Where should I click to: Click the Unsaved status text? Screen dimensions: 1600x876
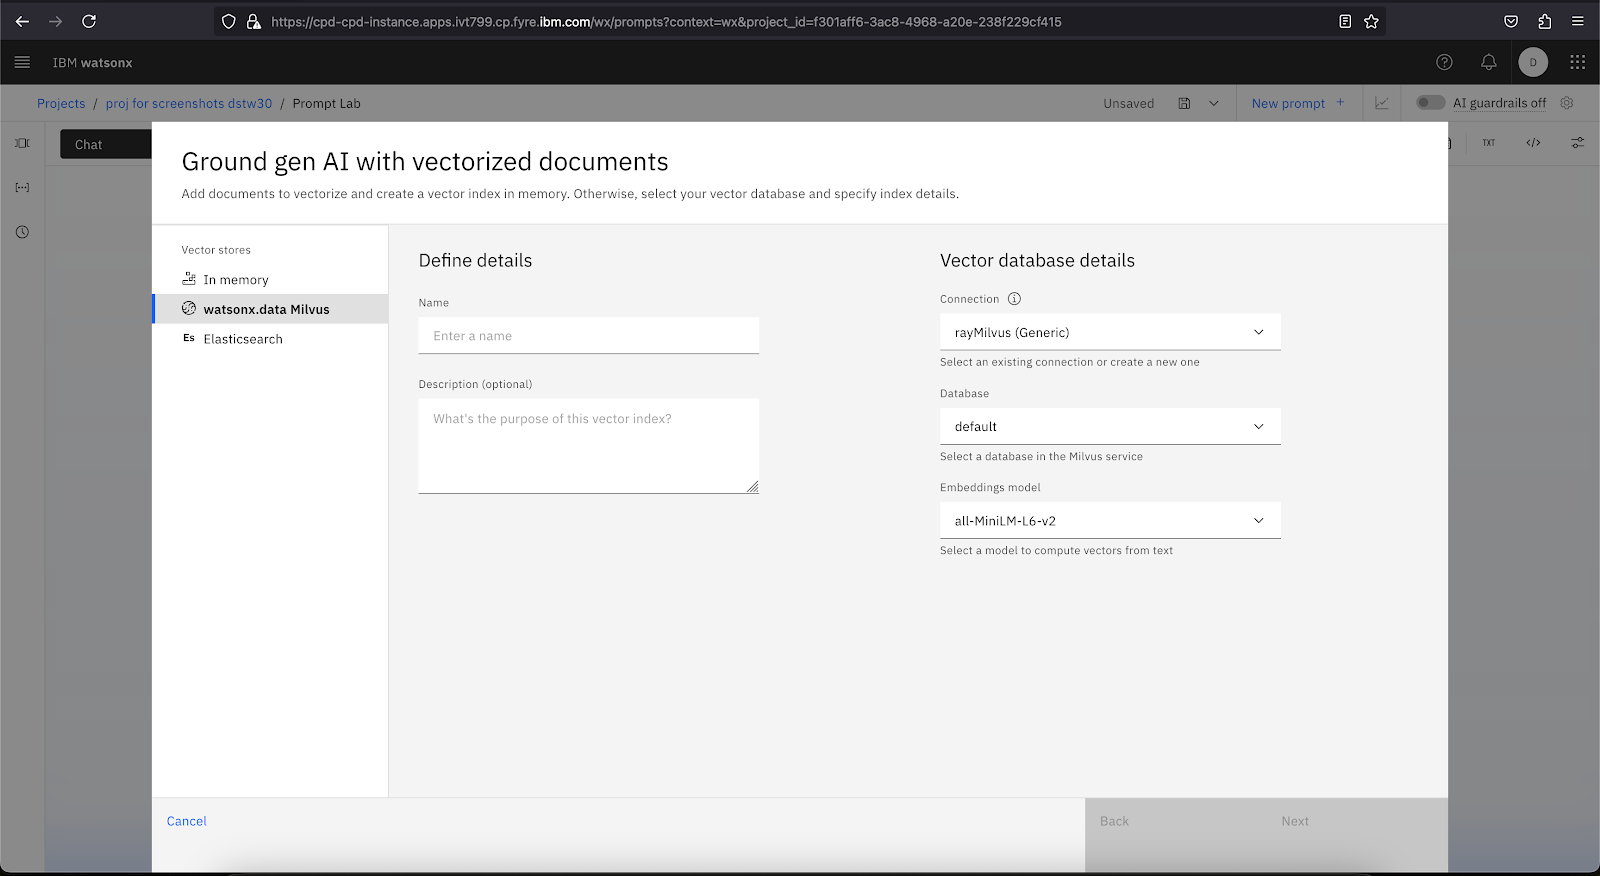point(1128,103)
